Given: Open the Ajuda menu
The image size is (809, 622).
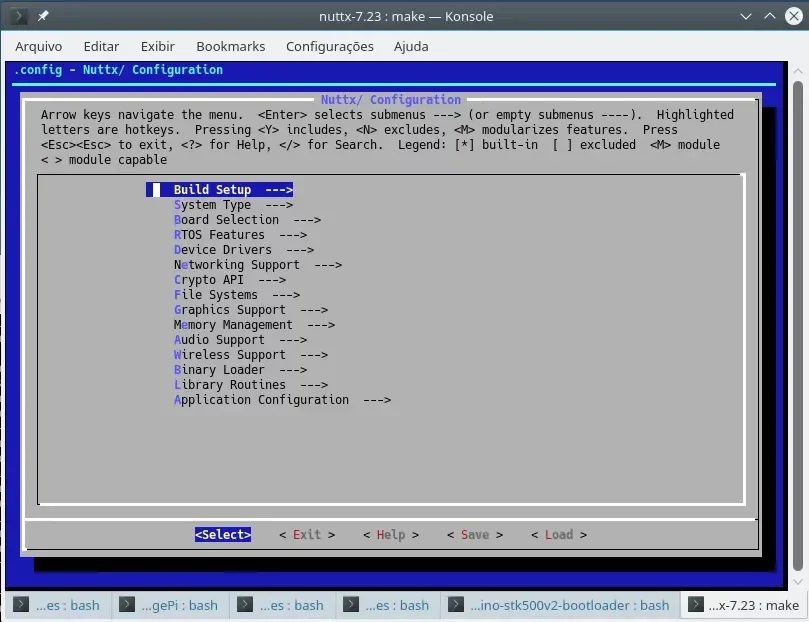Looking at the screenshot, I should (411, 46).
